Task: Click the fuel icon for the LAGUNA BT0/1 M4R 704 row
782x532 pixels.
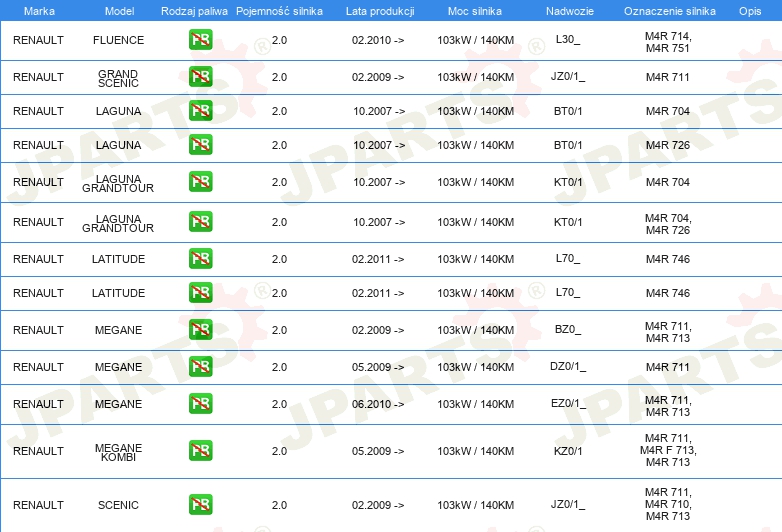Action: tap(200, 110)
